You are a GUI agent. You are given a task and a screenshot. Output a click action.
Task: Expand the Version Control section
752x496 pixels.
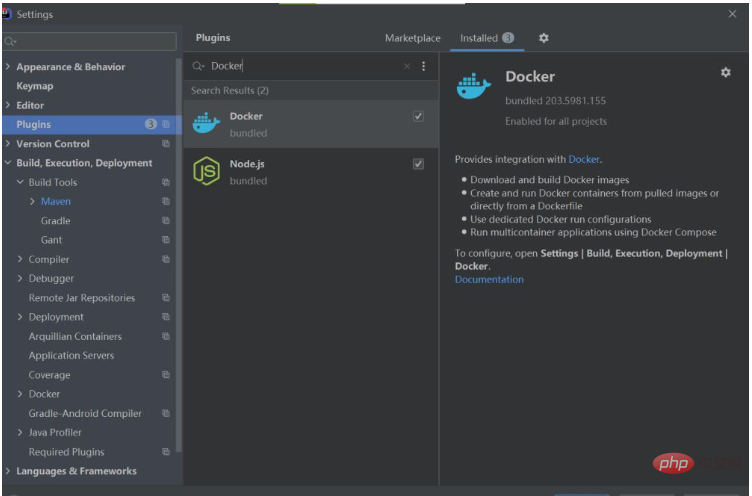tap(8, 143)
